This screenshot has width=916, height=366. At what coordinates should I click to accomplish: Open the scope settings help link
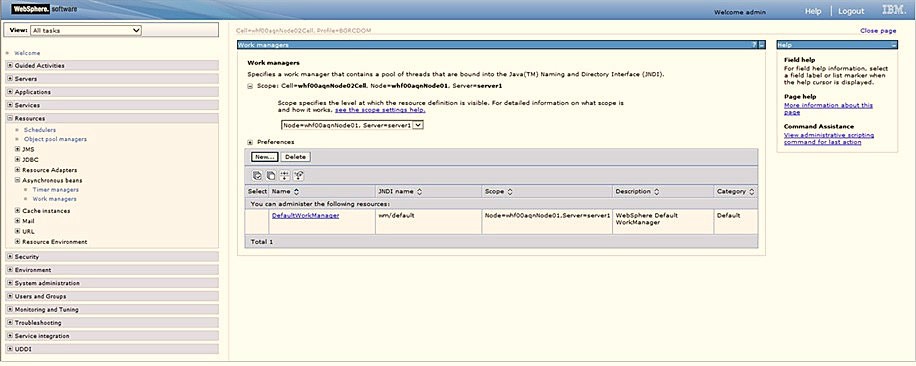point(380,110)
